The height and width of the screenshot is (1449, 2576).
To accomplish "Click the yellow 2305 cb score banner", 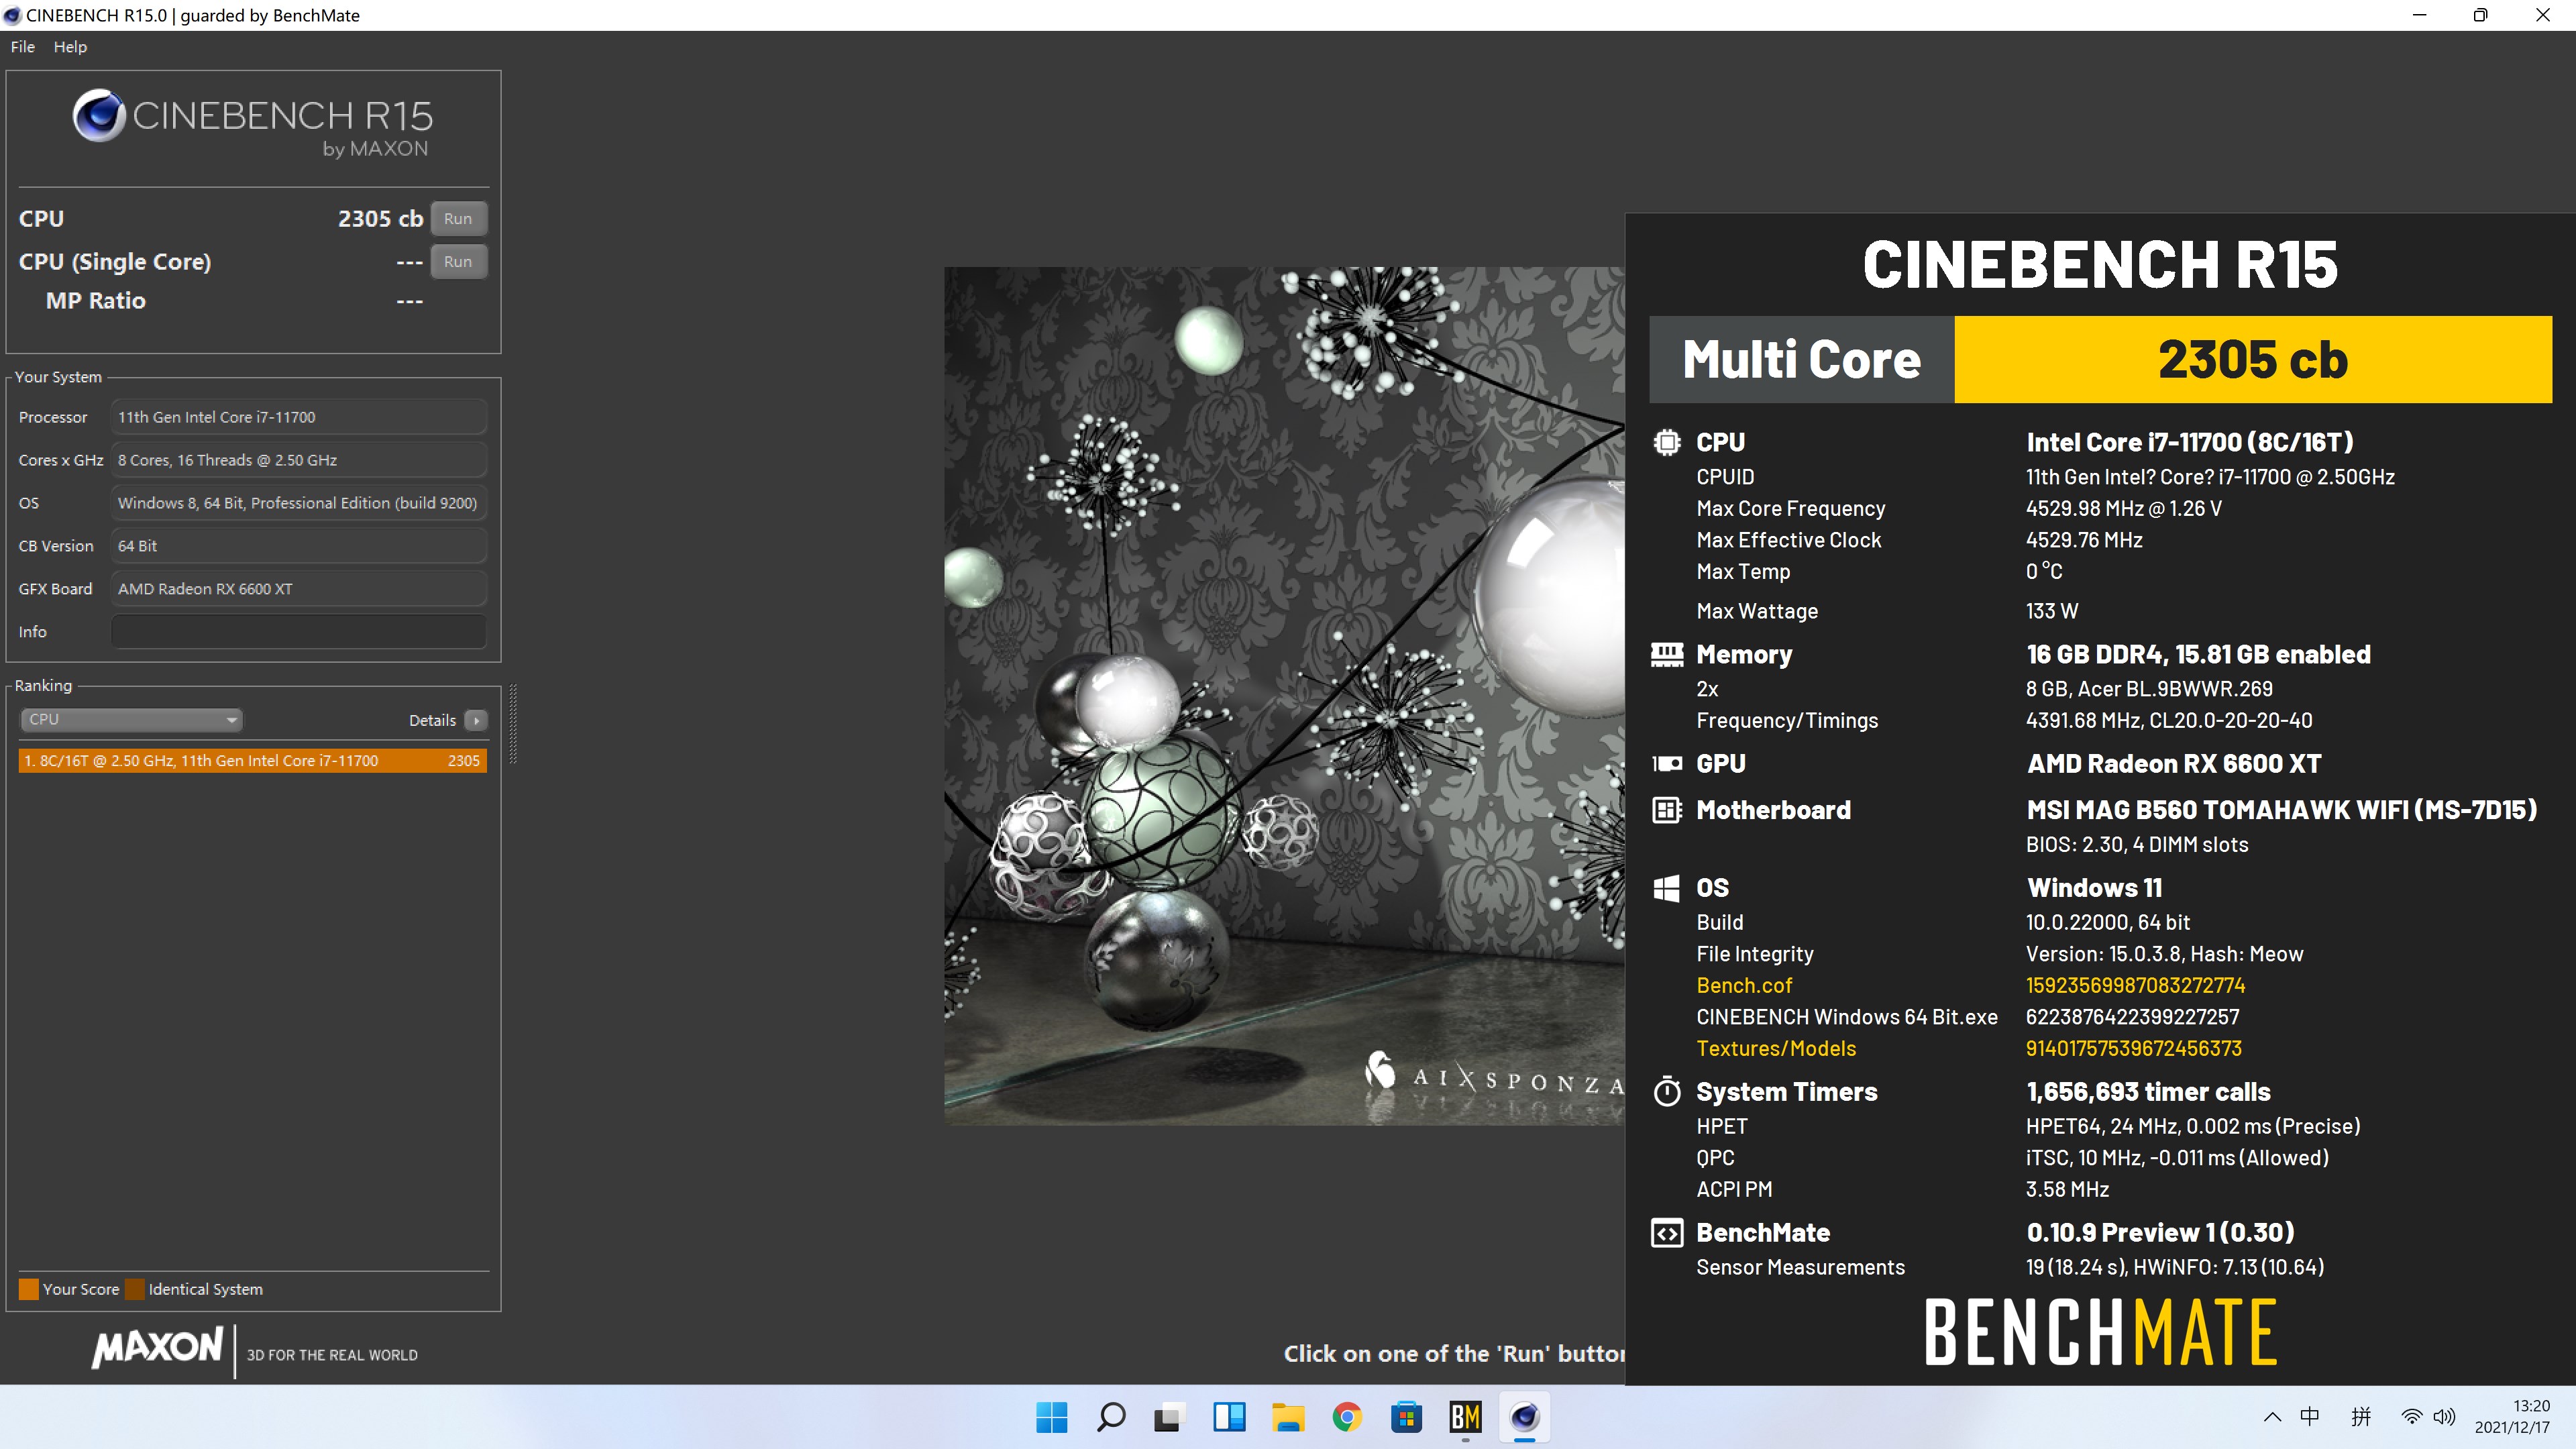I will [2253, 360].
